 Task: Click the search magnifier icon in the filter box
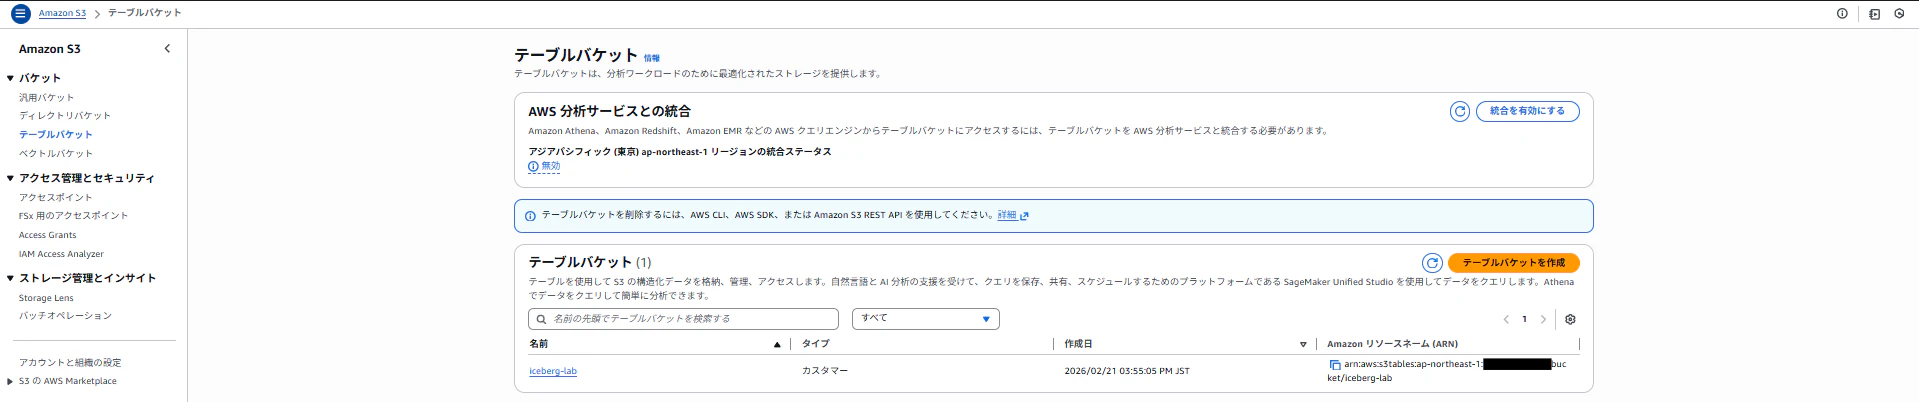click(x=541, y=319)
